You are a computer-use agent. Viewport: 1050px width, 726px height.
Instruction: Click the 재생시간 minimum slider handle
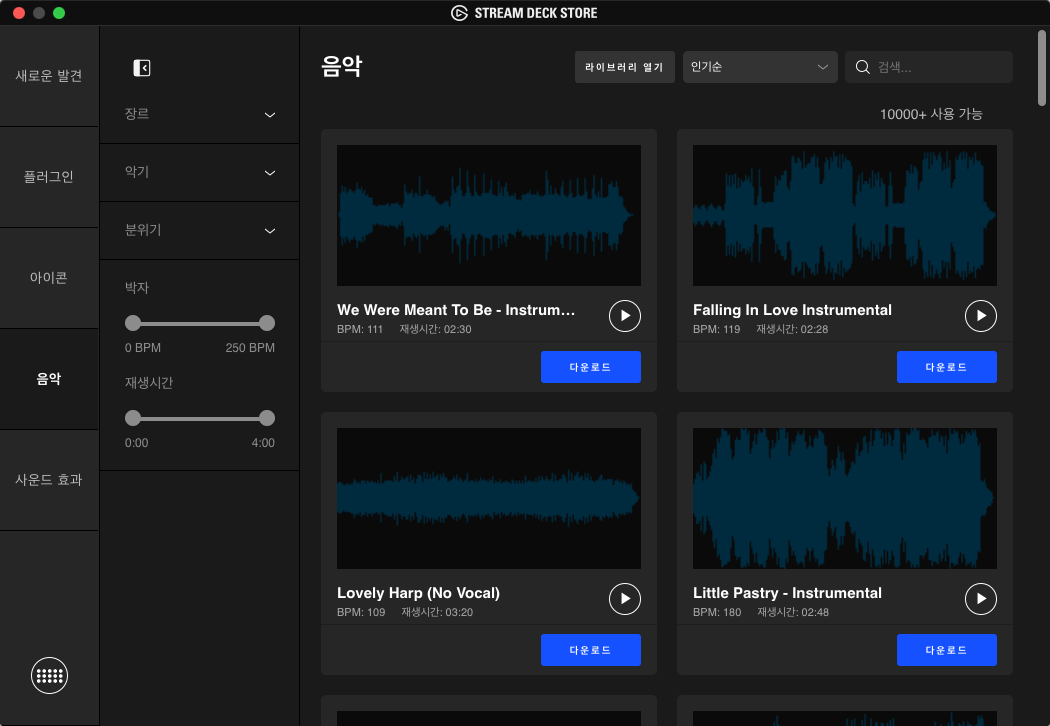[133, 419]
